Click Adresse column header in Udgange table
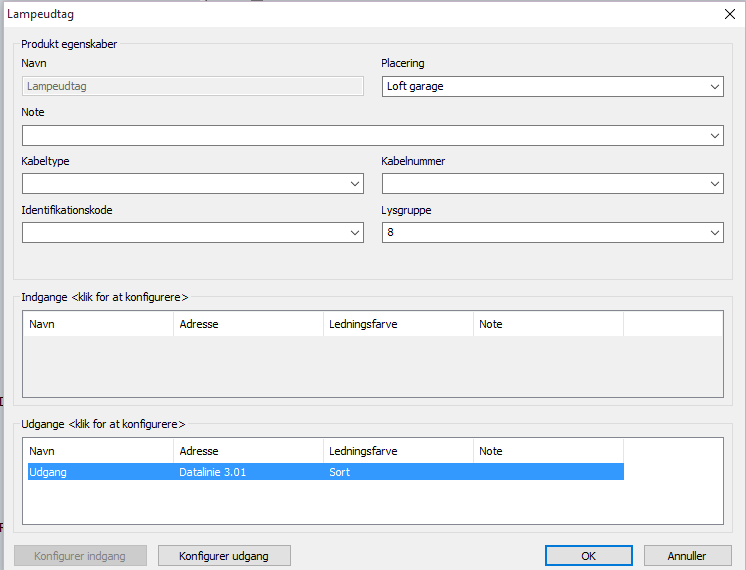Viewport: 746px width, 570px height. 248,451
